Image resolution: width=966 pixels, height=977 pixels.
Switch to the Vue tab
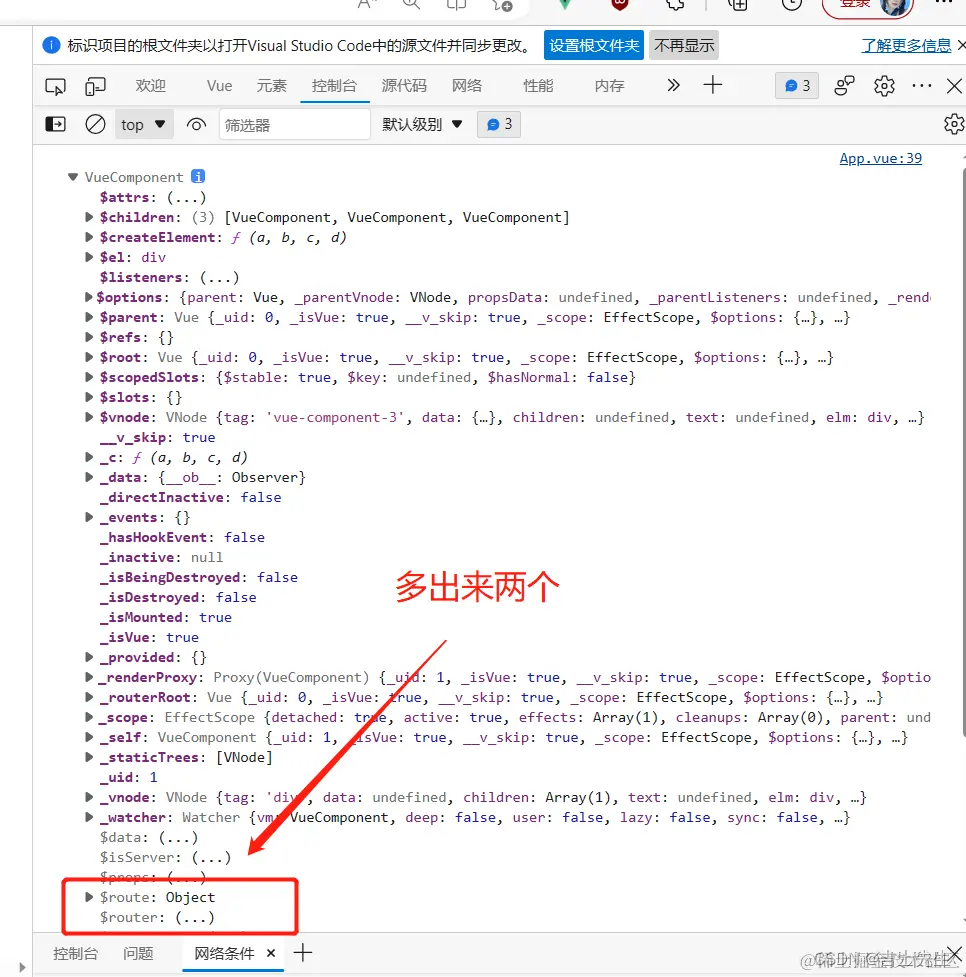tap(219, 85)
